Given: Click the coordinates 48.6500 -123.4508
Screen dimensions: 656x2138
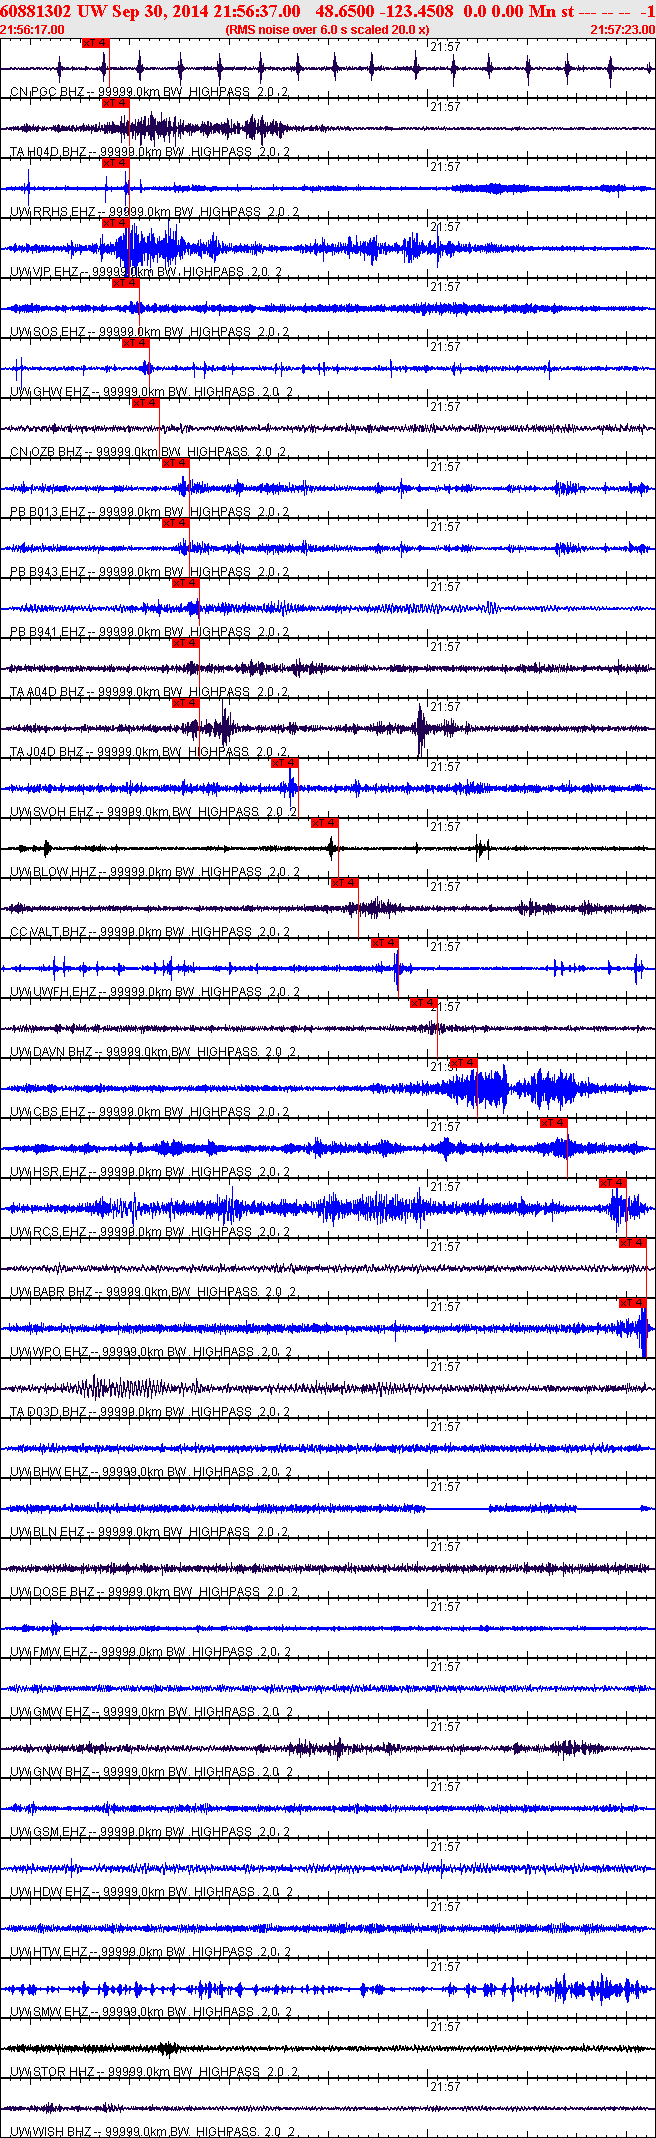Looking at the screenshot, I should (384, 11).
